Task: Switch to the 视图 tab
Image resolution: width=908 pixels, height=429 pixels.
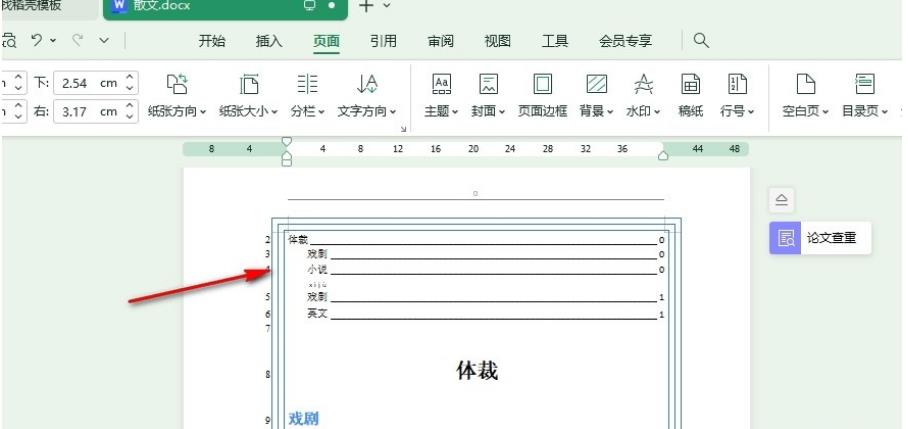Action: [497, 41]
